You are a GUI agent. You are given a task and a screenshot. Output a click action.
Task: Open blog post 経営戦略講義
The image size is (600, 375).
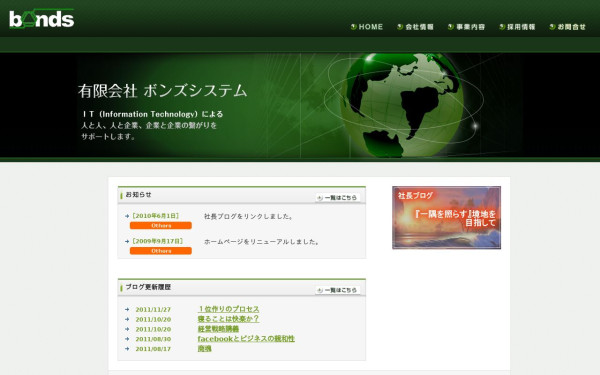click(x=218, y=329)
